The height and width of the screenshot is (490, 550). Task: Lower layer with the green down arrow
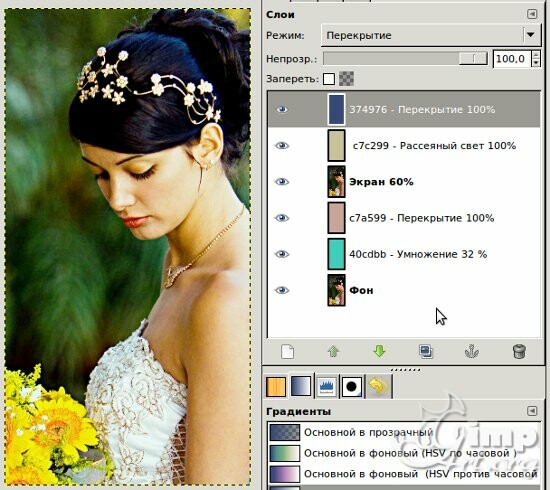tap(379, 351)
